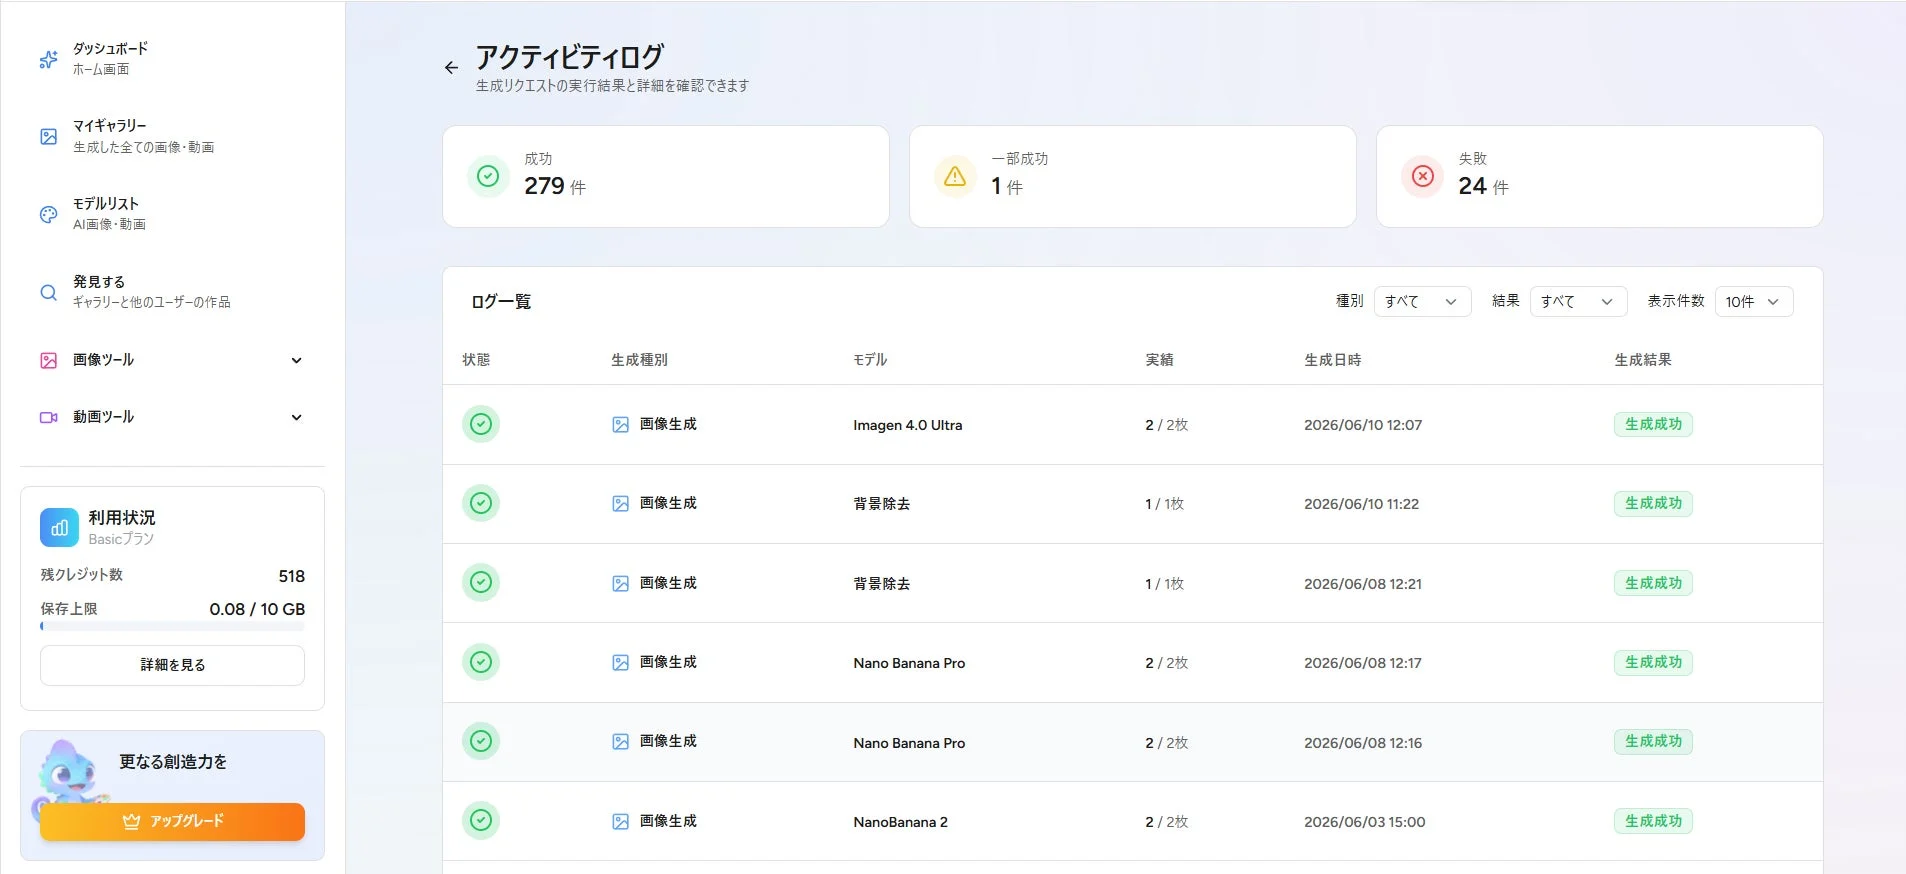Click the 発見する search icon

point(48,292)
